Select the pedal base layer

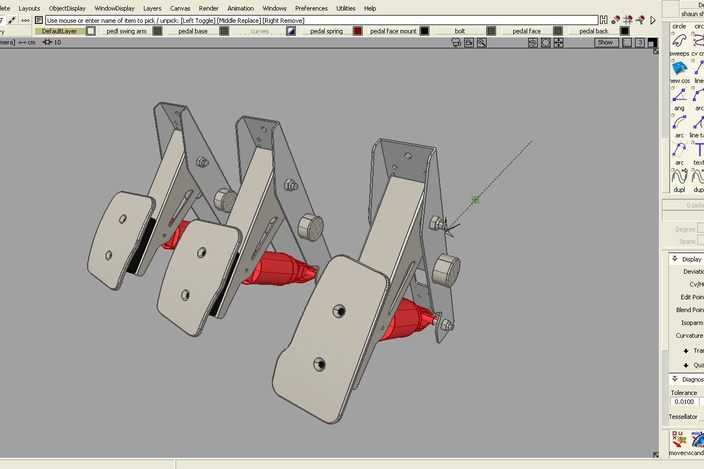pyautogui.click(x=193, y=31)
